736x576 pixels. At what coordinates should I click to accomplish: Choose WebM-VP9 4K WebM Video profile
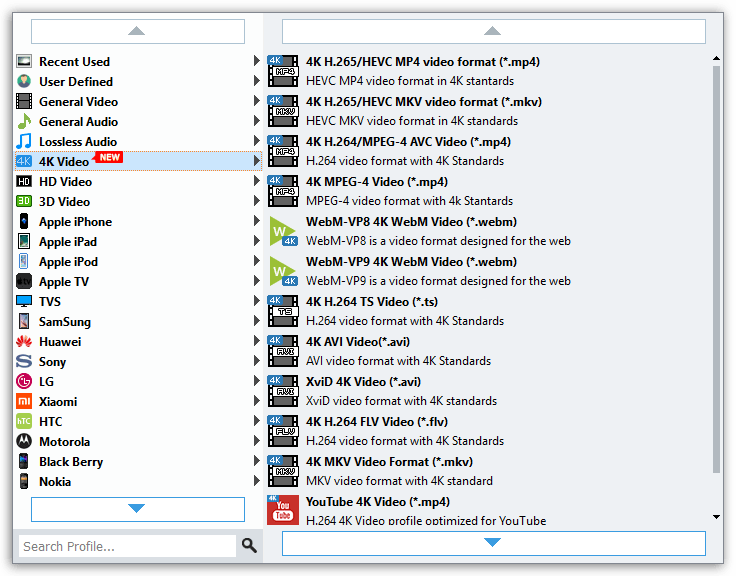tap(488, 271)
